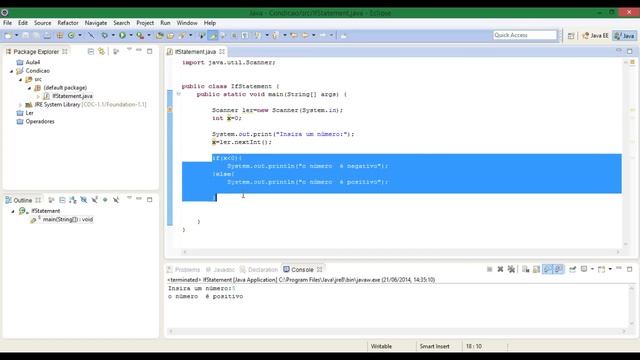The width and height of the screenshot is (640, 360).
Task: Click the New Java Class green icon
Action: pos(71,36)
